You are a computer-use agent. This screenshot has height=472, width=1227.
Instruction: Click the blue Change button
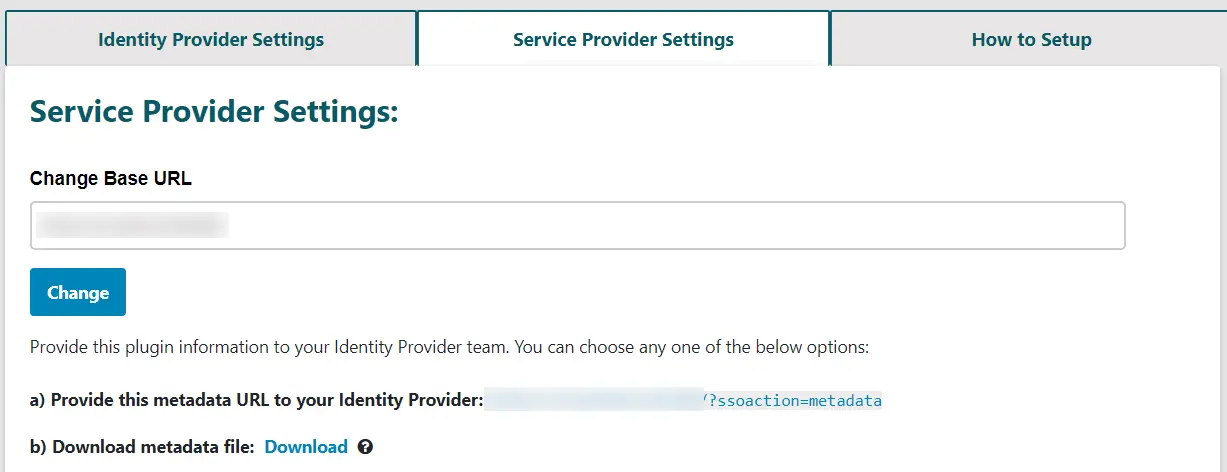tap(78, 292)
